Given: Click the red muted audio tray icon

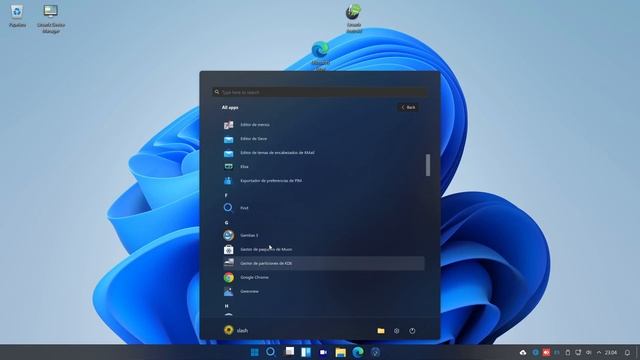Looking at the screenshot, I should click(546, 352).
